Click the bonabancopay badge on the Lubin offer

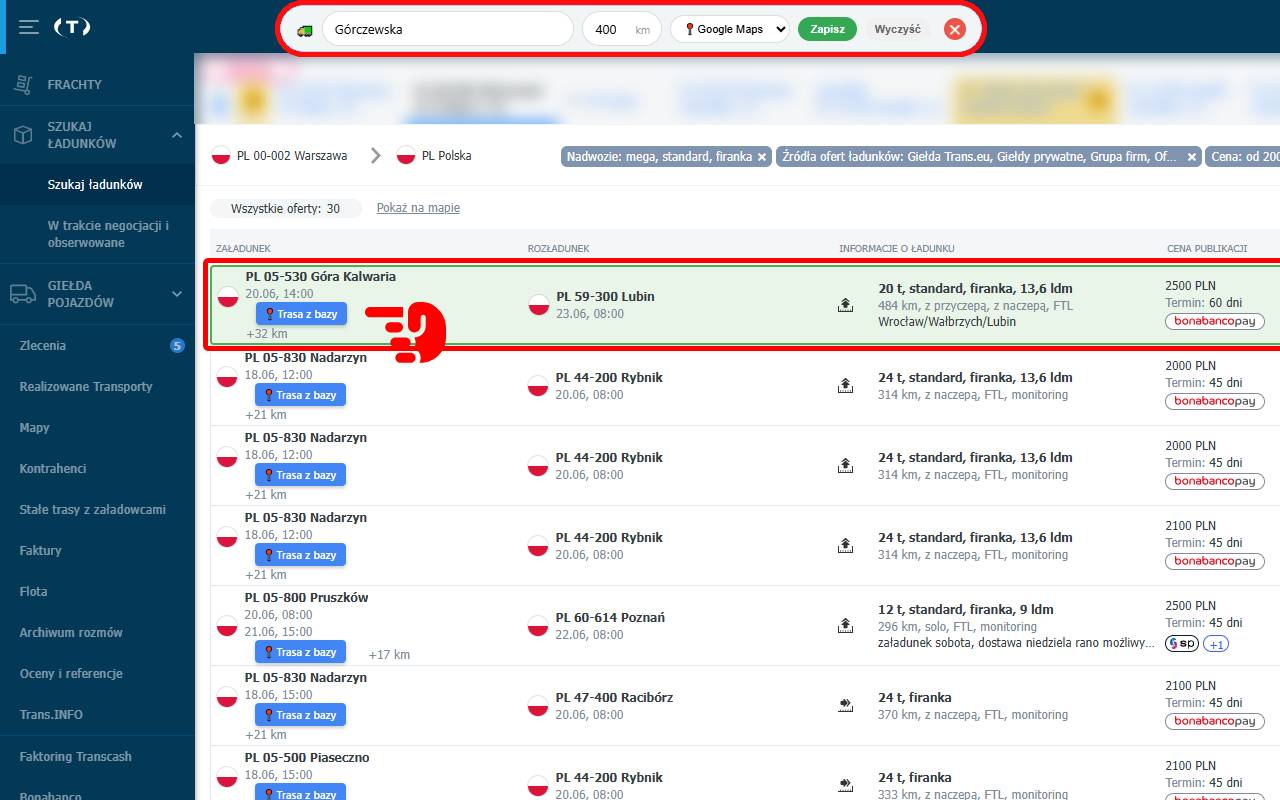pos(1214,321)
